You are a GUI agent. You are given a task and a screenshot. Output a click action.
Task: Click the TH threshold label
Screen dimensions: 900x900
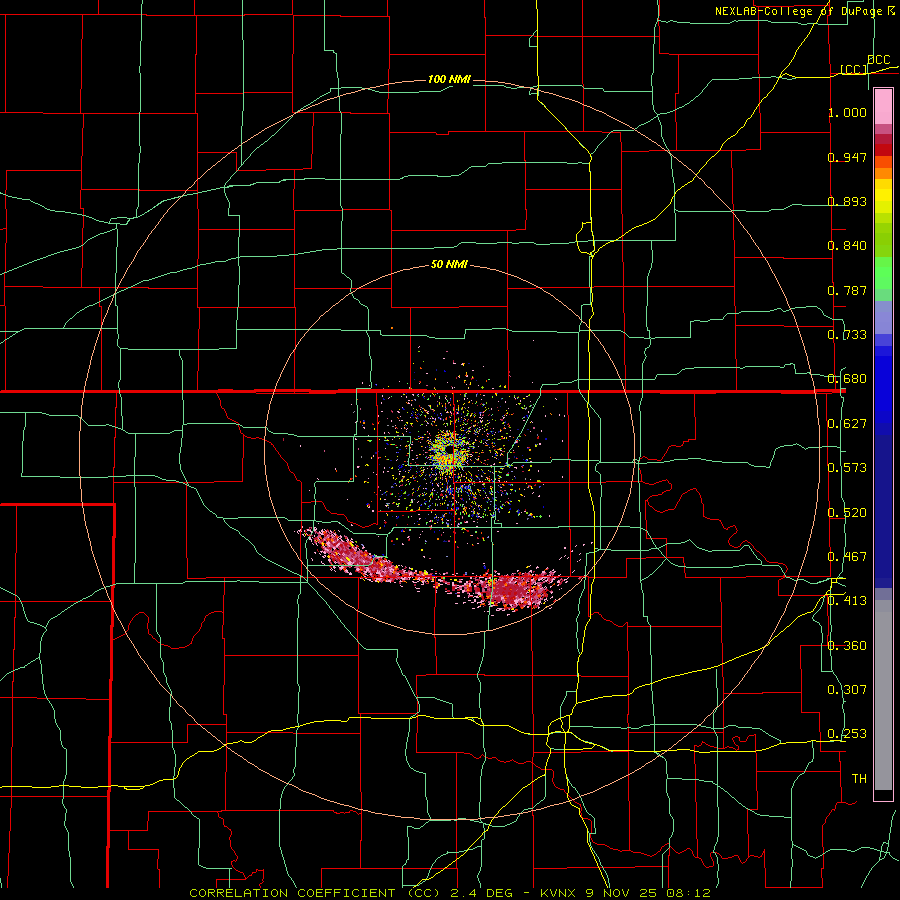click(x=859, y=779)
